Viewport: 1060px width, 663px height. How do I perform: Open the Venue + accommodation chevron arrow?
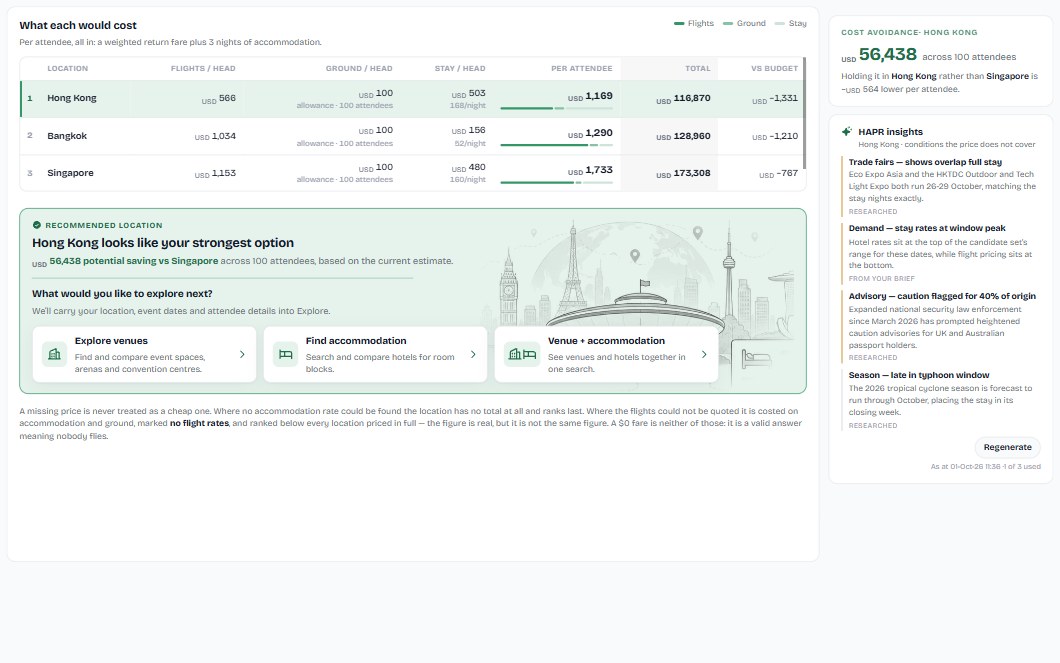(x=704, y=354)
